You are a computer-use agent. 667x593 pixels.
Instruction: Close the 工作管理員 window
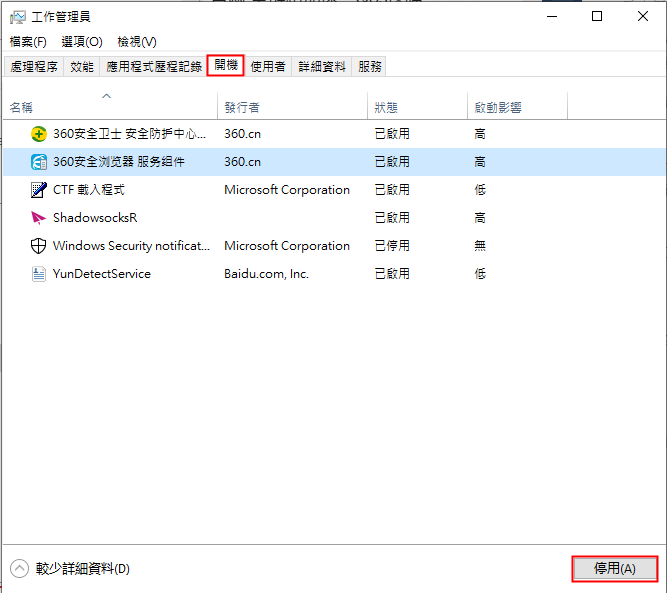pos(643,17)
